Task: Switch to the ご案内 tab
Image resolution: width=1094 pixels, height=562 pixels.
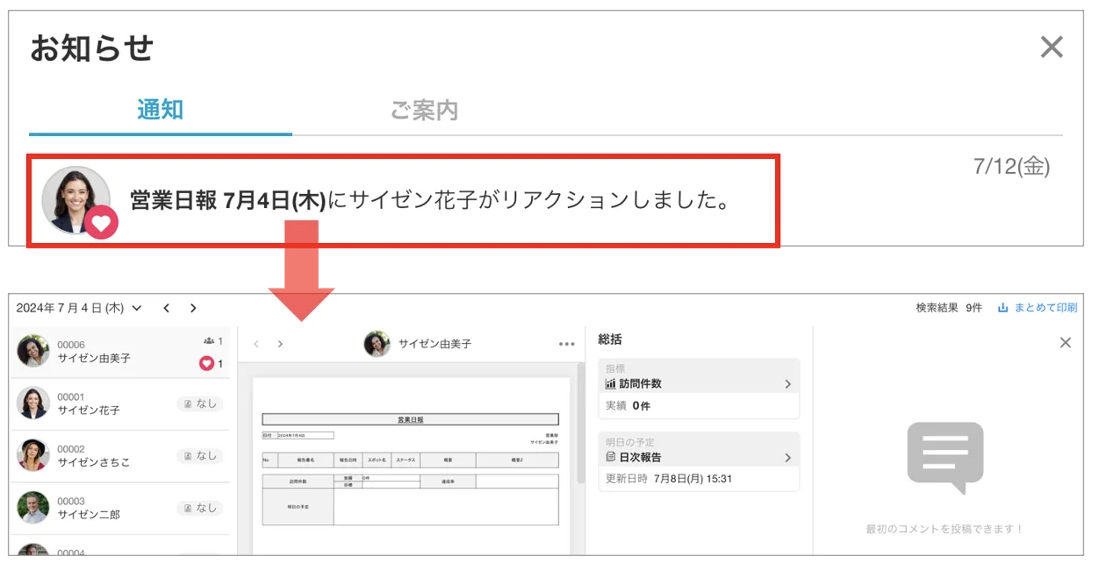Action: pyautogui.click(x=424, y=110)
